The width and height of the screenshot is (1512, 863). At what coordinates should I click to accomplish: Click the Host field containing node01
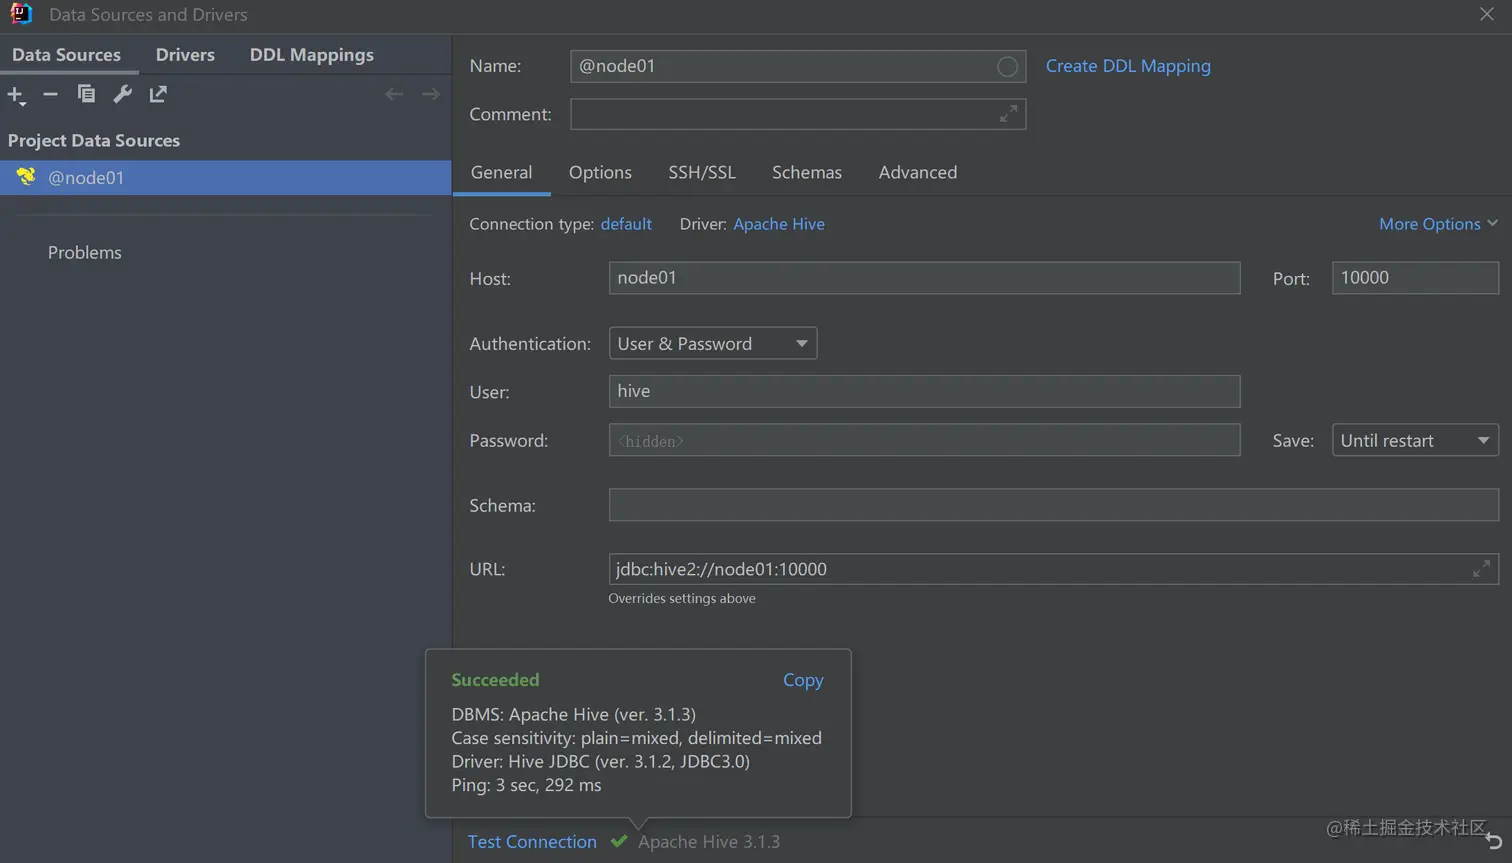click(x=924, y=278)
